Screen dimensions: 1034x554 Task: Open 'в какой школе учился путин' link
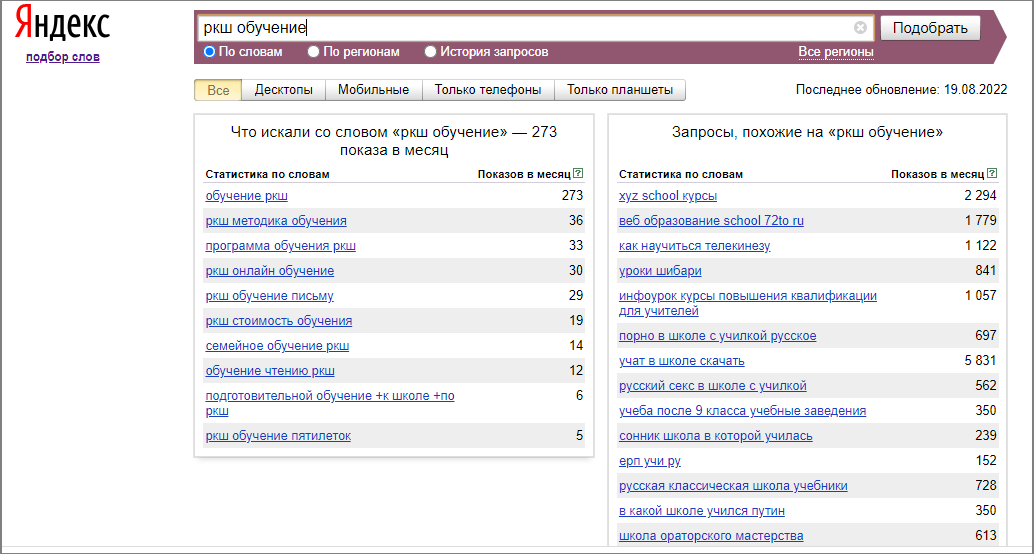coord(702,511)
